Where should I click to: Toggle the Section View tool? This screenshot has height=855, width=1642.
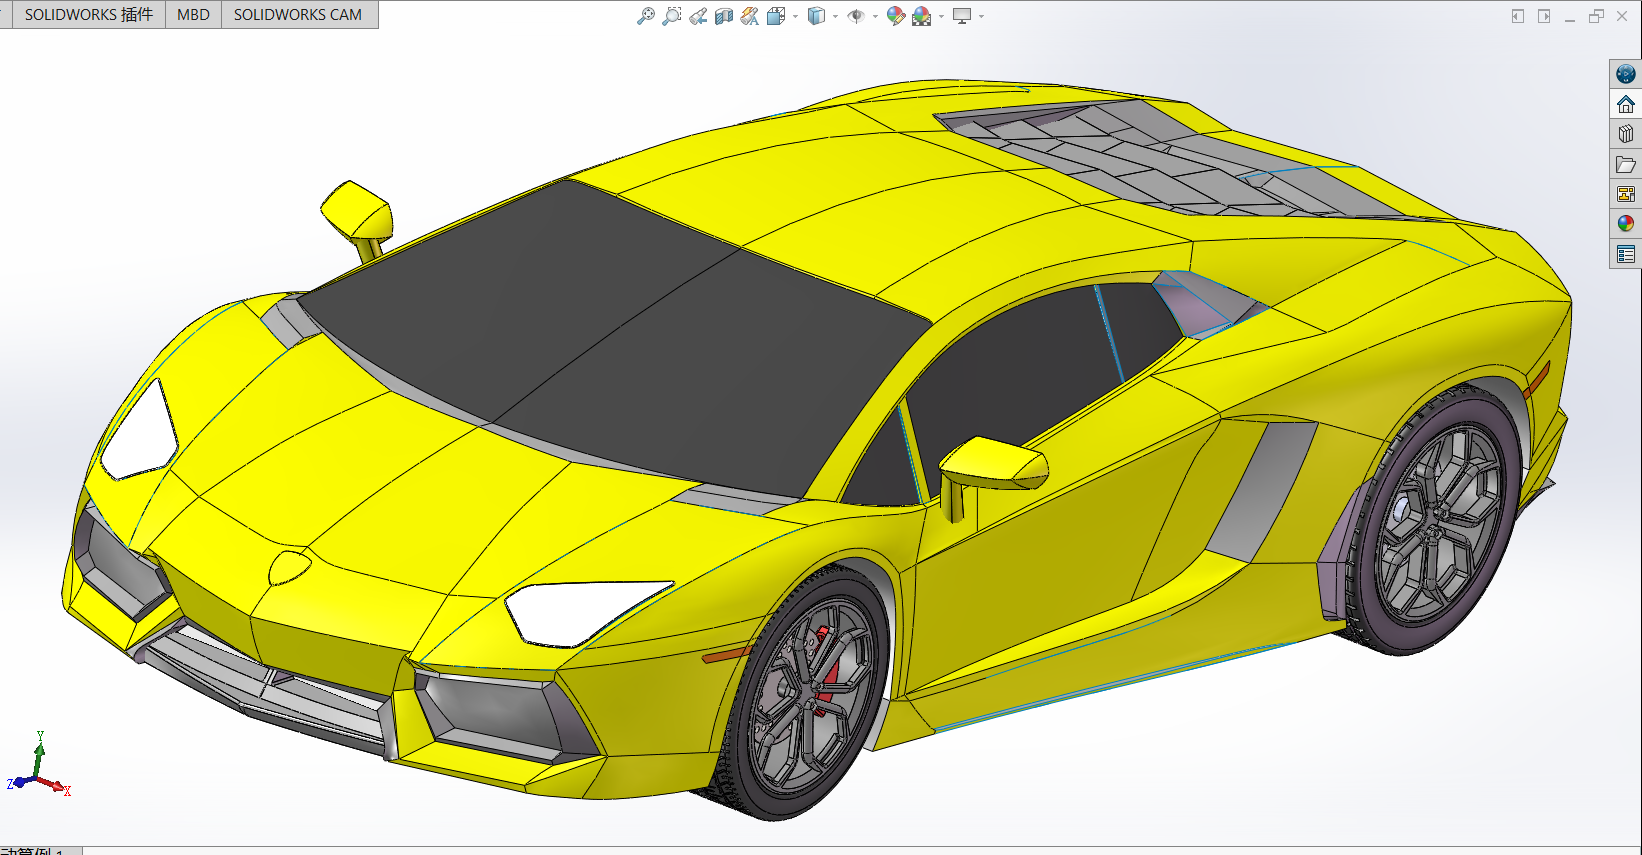click(724, 16)
